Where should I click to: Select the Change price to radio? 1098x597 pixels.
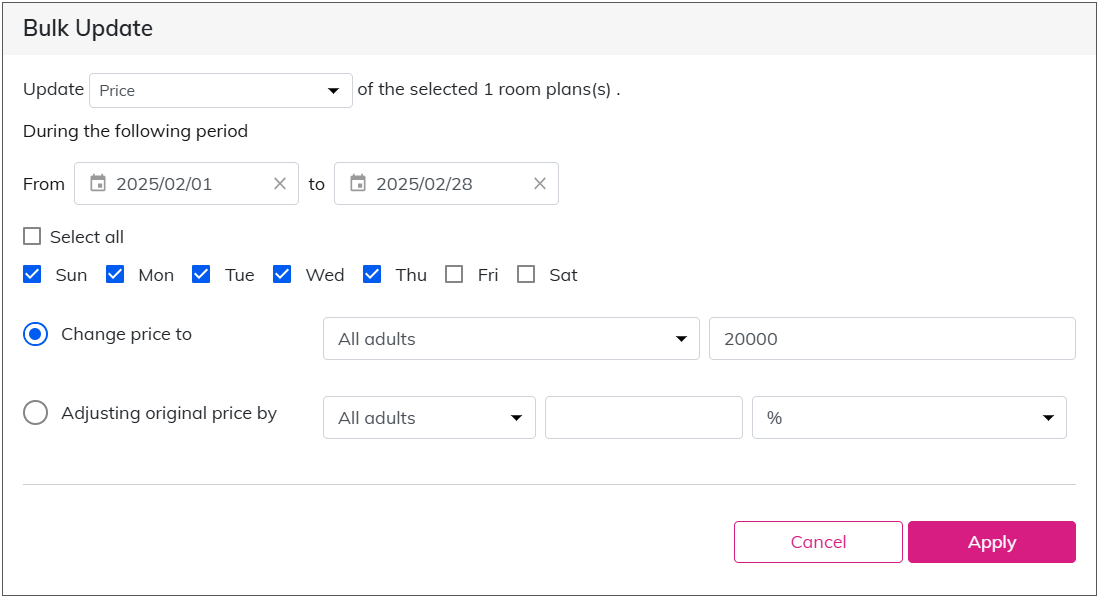point(36,334)
